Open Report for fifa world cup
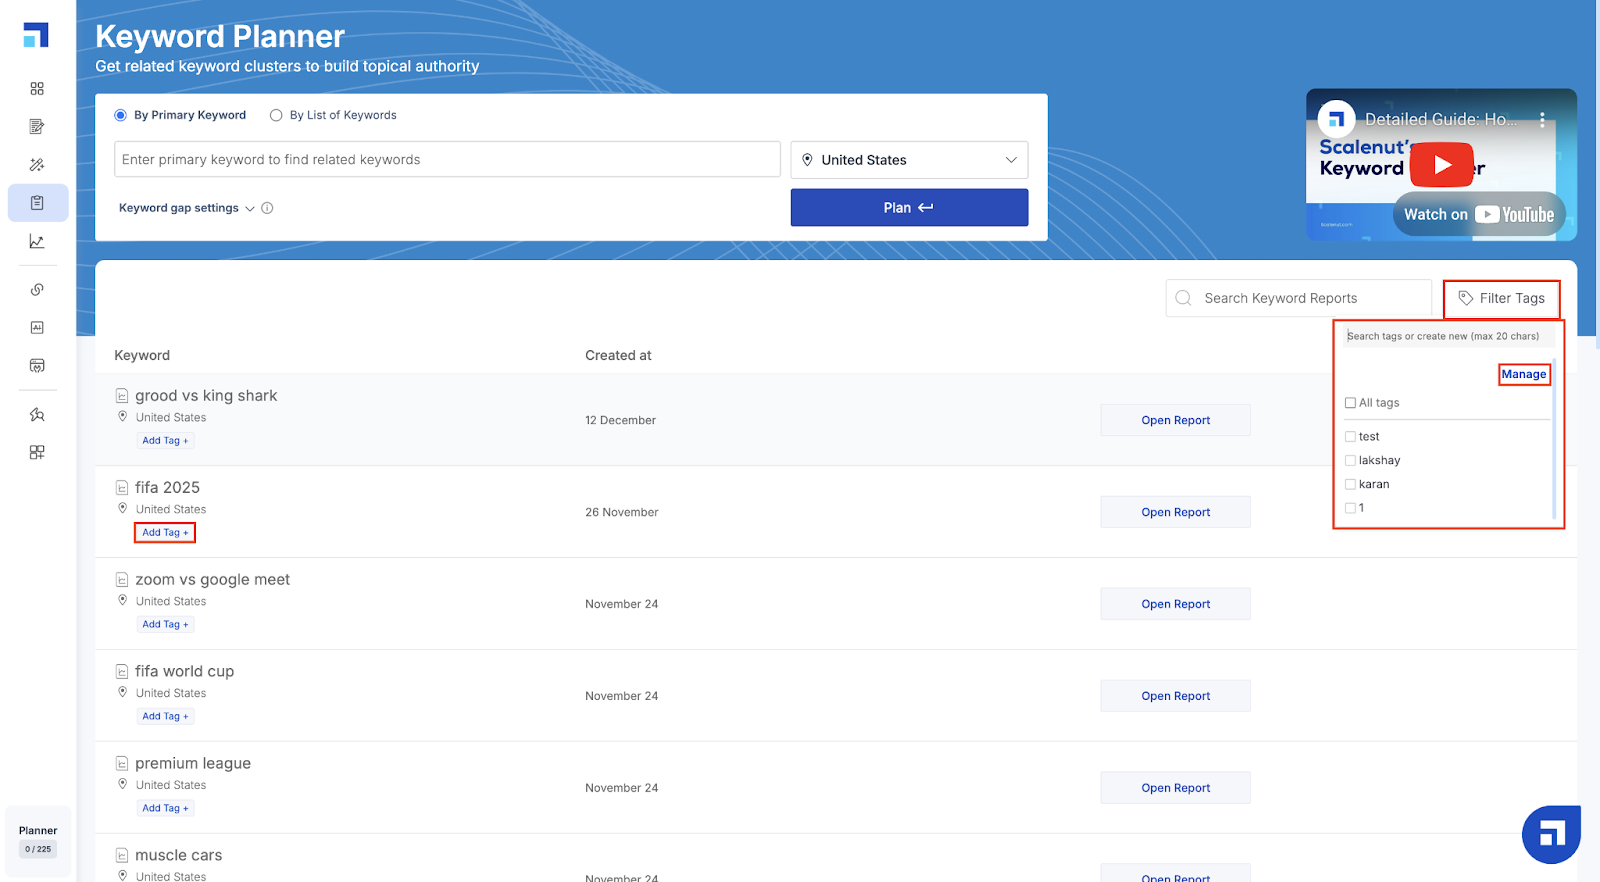 tap(1175, 696)
